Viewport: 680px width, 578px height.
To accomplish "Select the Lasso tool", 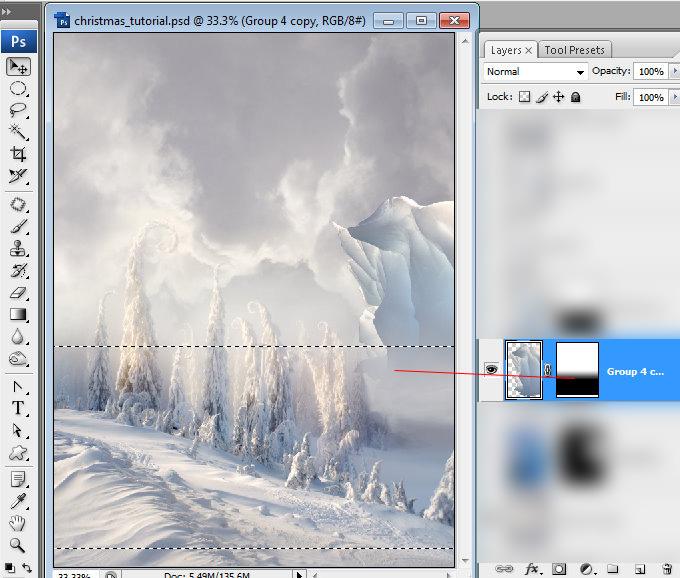I will tap(18, 110).
